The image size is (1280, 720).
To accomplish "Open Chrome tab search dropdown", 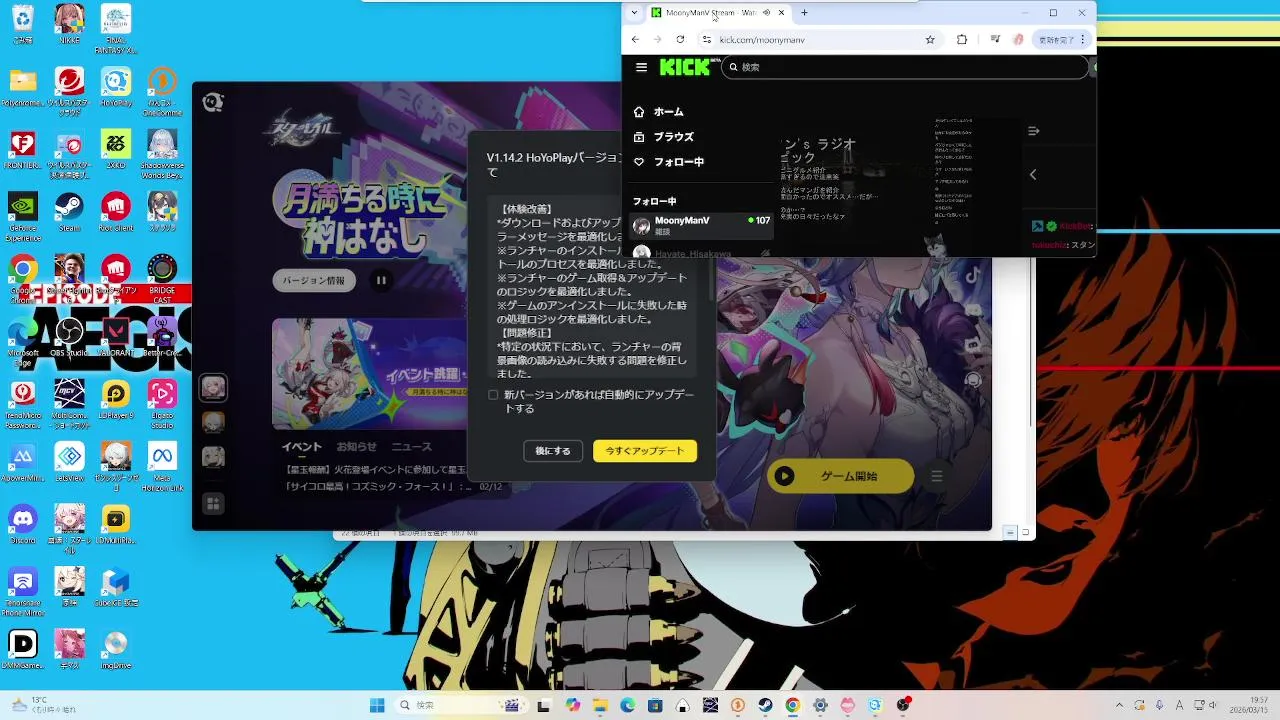I will (634, 13).
